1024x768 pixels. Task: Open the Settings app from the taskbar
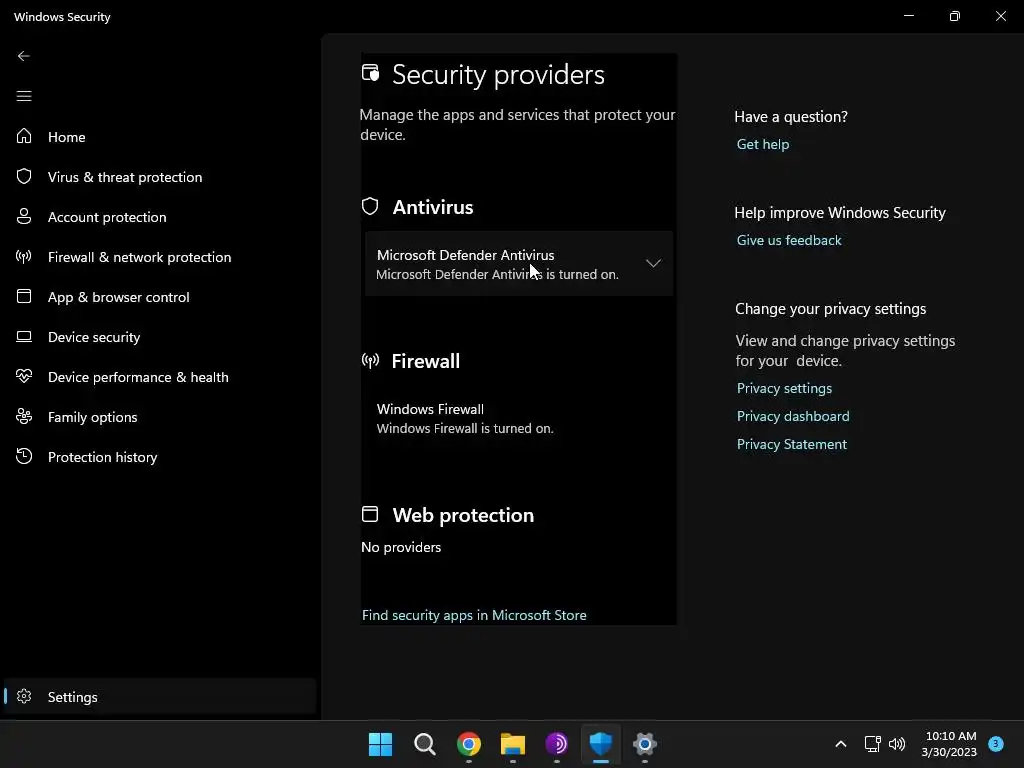[x=645, y=744]
